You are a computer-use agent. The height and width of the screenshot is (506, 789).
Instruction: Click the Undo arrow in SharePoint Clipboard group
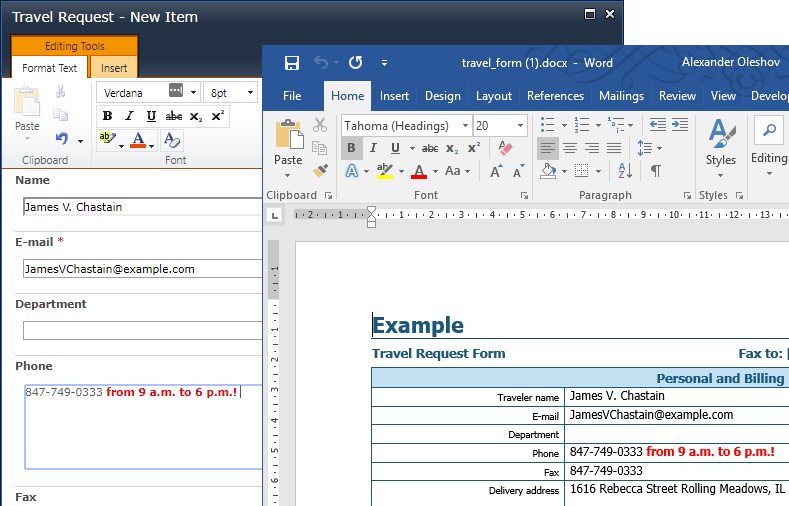coord(62,139)
